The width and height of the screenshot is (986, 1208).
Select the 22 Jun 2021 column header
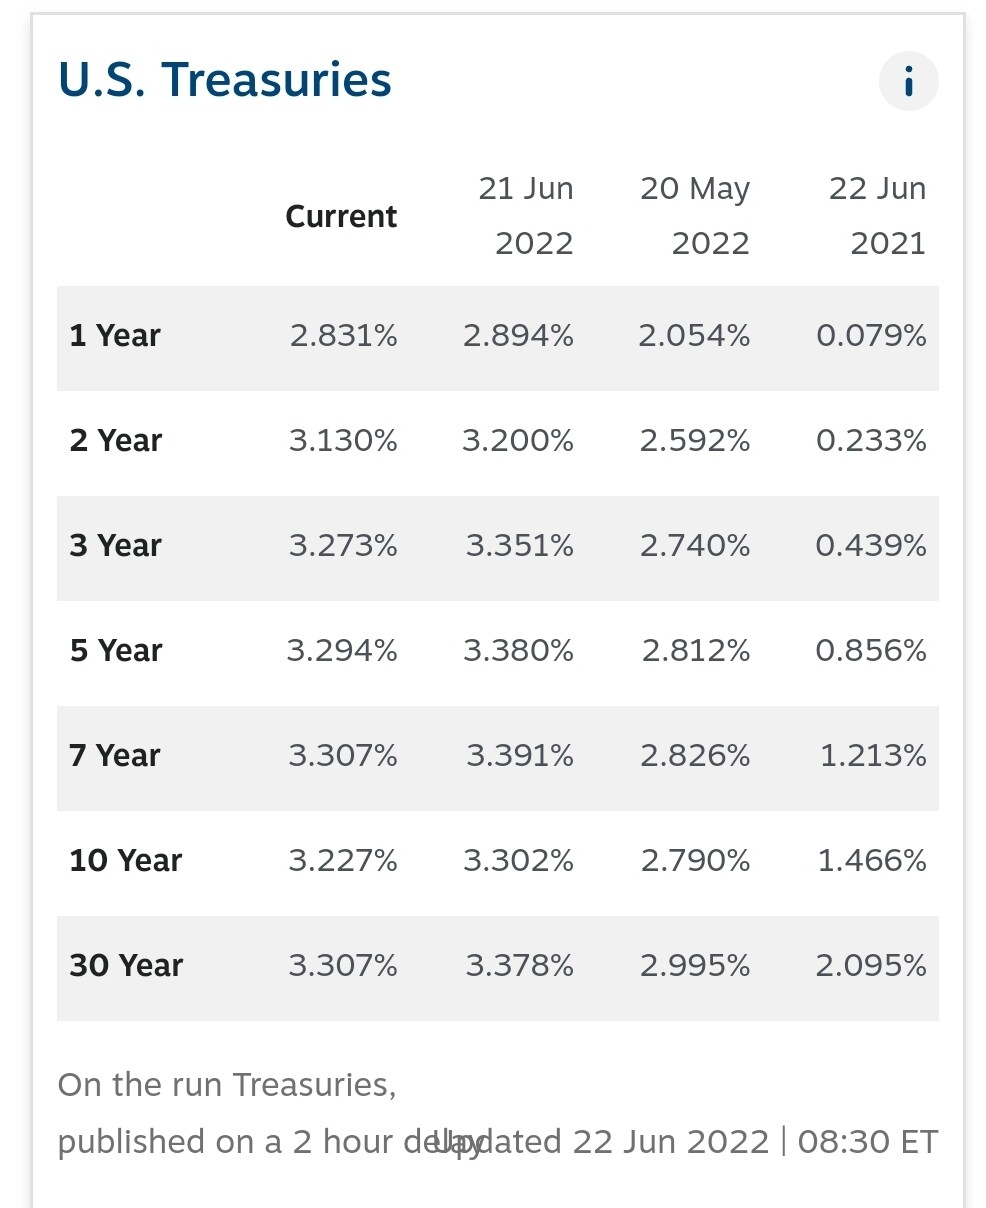(x=878, y=216)
